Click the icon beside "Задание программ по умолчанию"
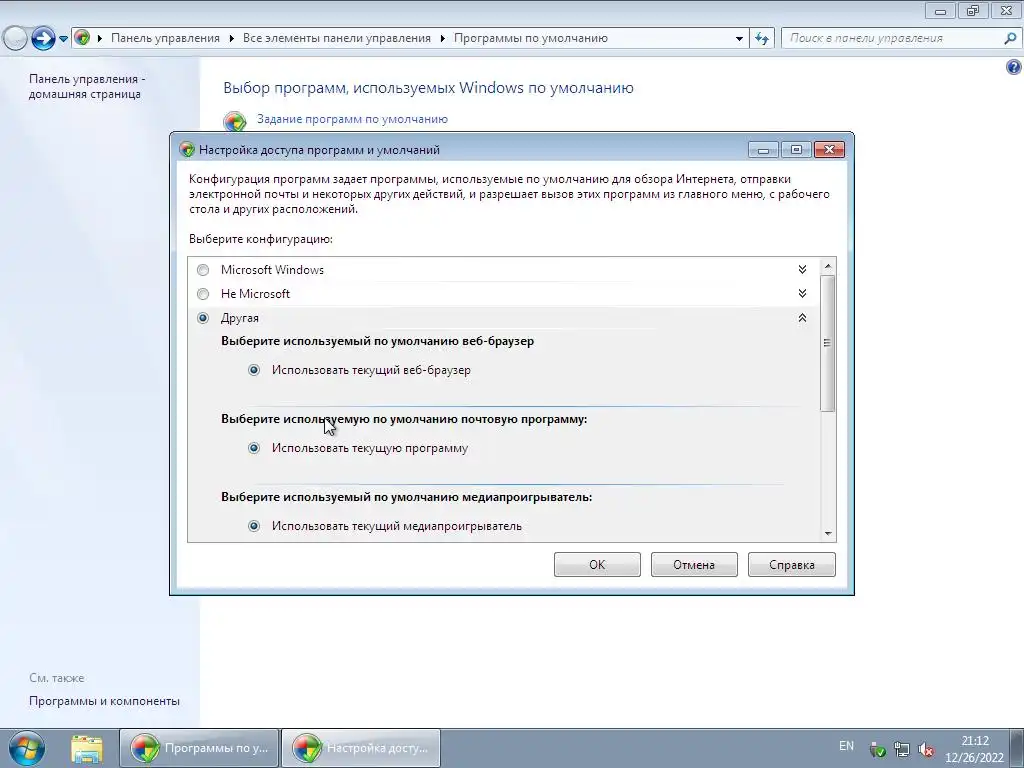The width and height of the screenshot is (1024, 768). [235, 121]
